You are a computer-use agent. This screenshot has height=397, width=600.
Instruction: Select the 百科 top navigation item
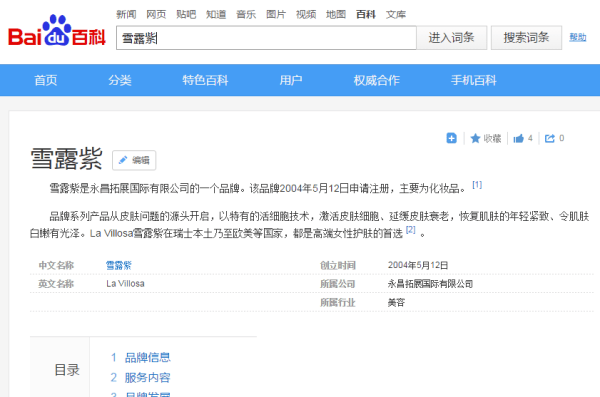[x=365, y=15]
